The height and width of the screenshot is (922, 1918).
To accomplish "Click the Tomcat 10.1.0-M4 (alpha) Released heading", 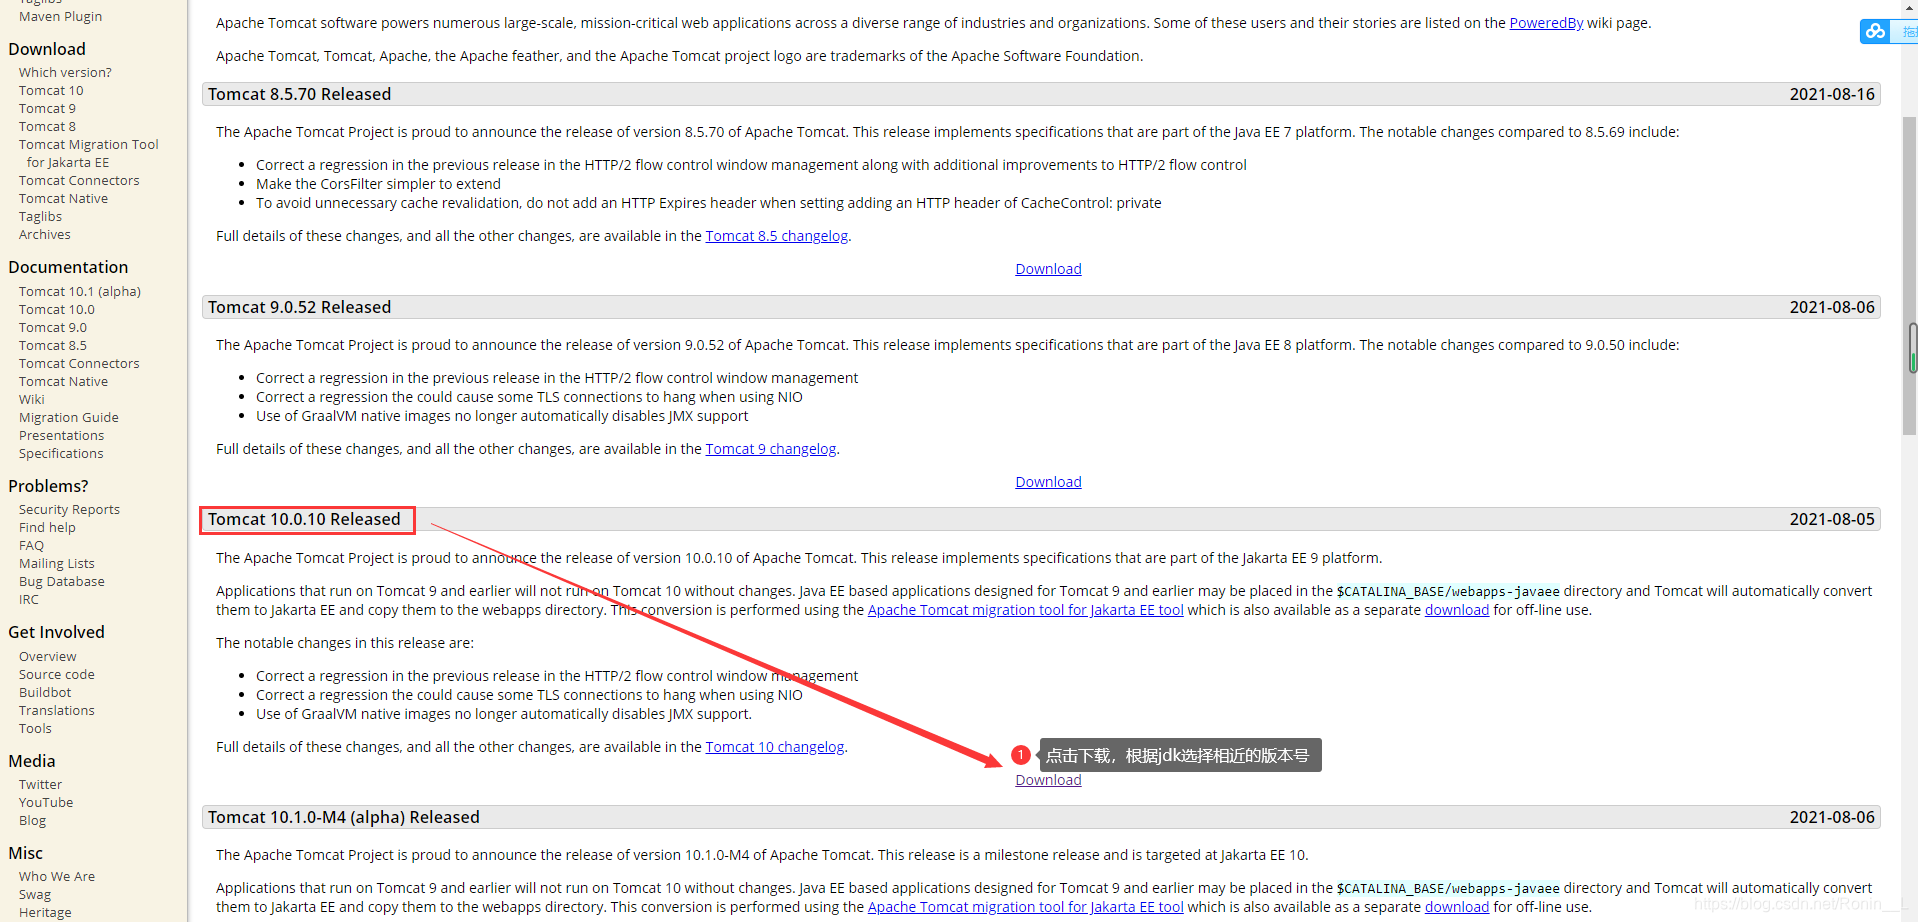I will tap(344, 817).
